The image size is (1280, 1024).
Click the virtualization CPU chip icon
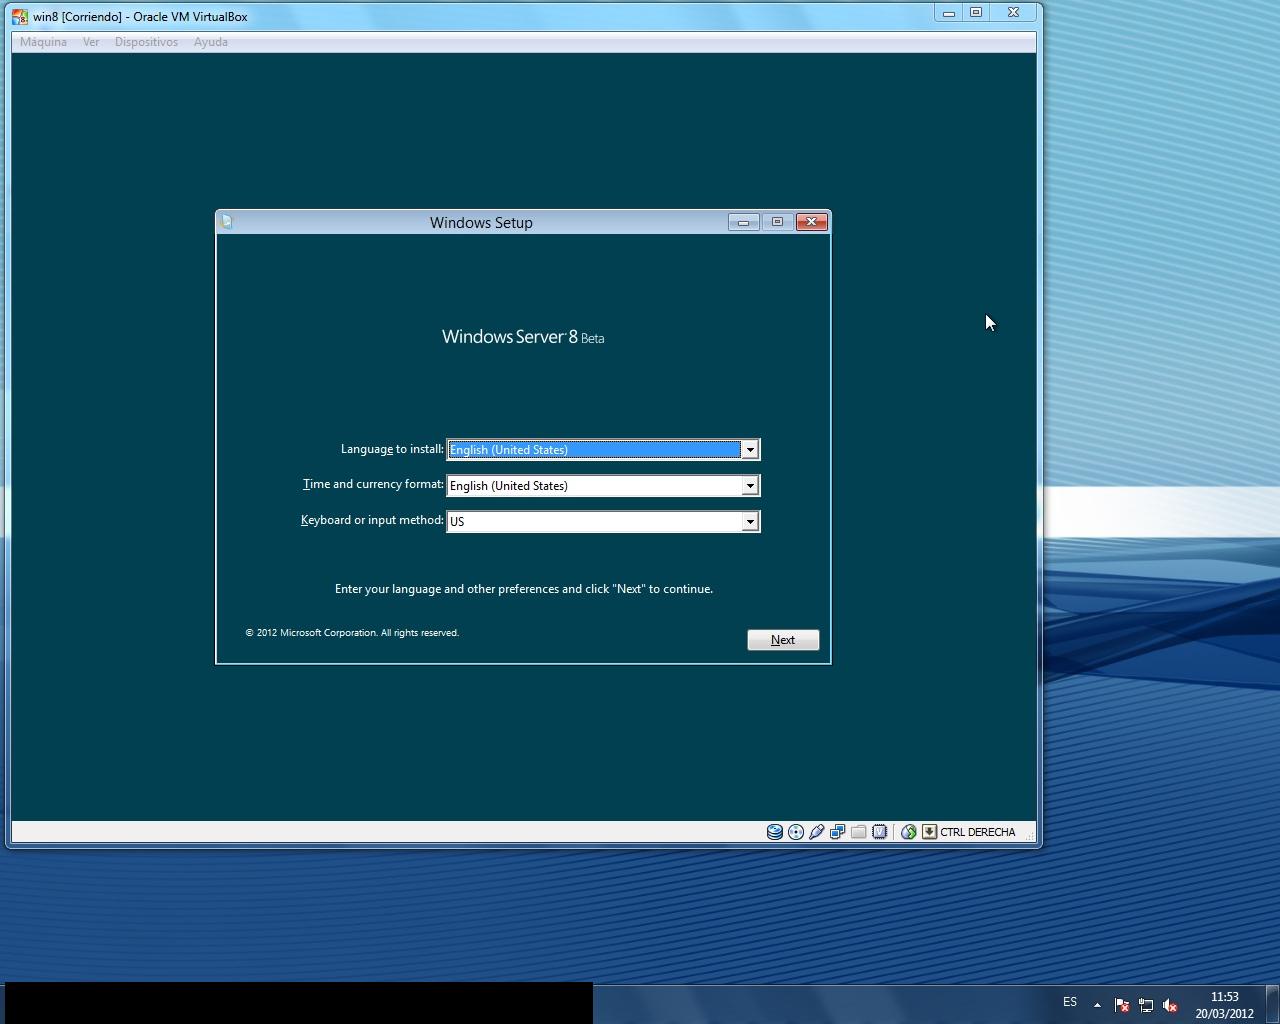880,832
